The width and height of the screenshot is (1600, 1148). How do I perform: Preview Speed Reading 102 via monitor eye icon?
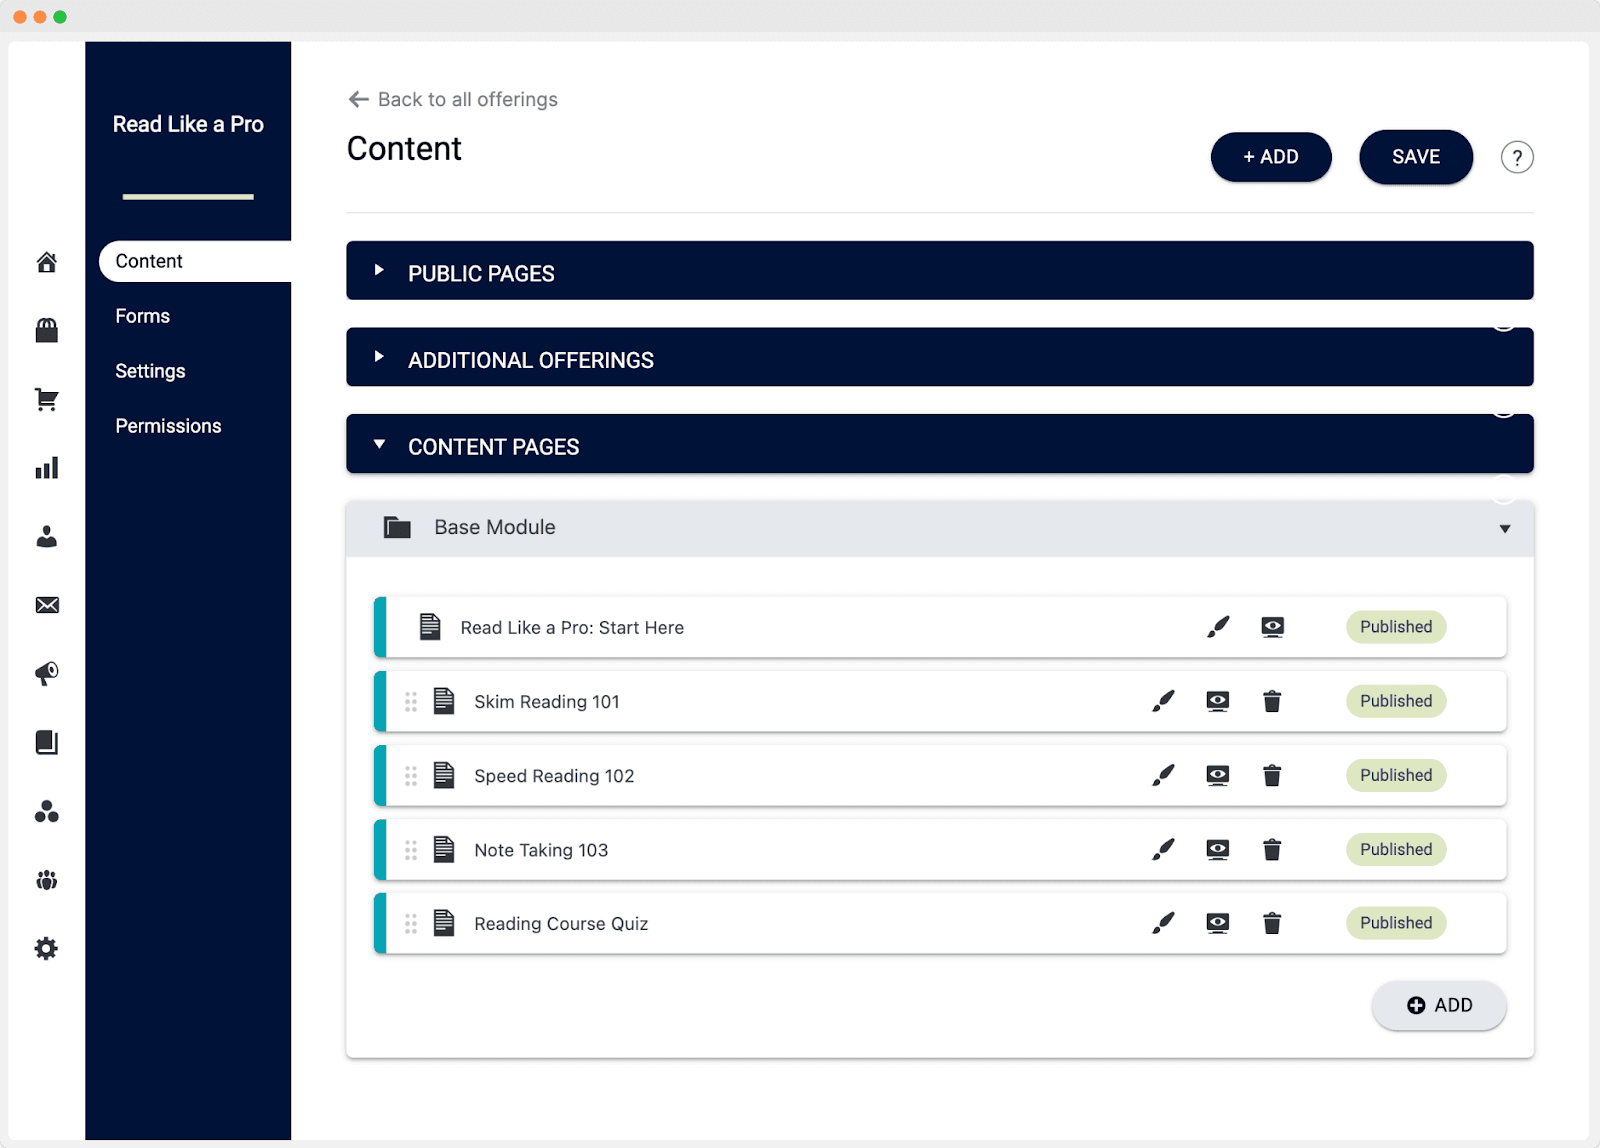pyautogui.click(x=1218, y=775)
